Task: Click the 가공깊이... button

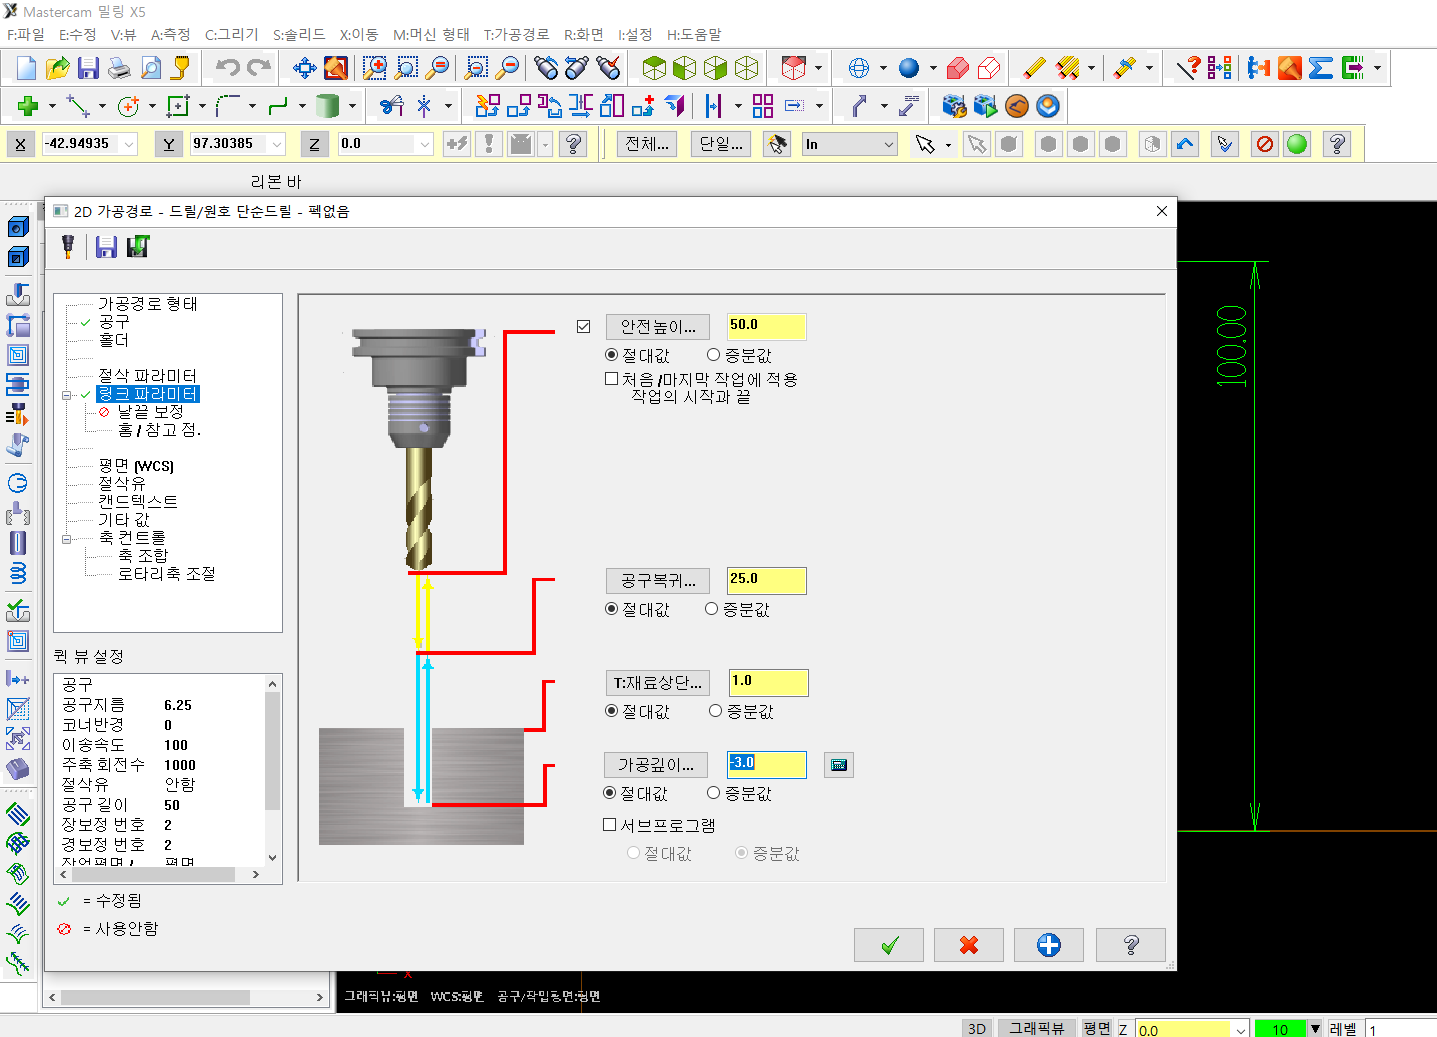Action: click(x=656, y=765)
